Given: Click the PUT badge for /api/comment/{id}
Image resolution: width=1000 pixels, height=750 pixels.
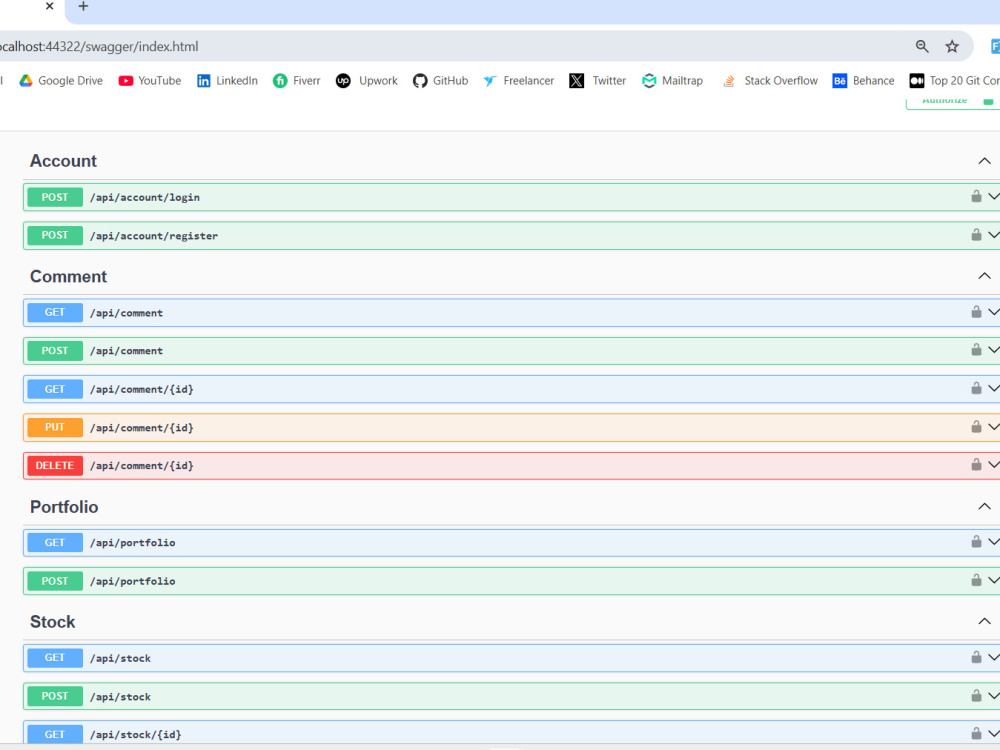Looking at the screenshot, I should 55,427.
